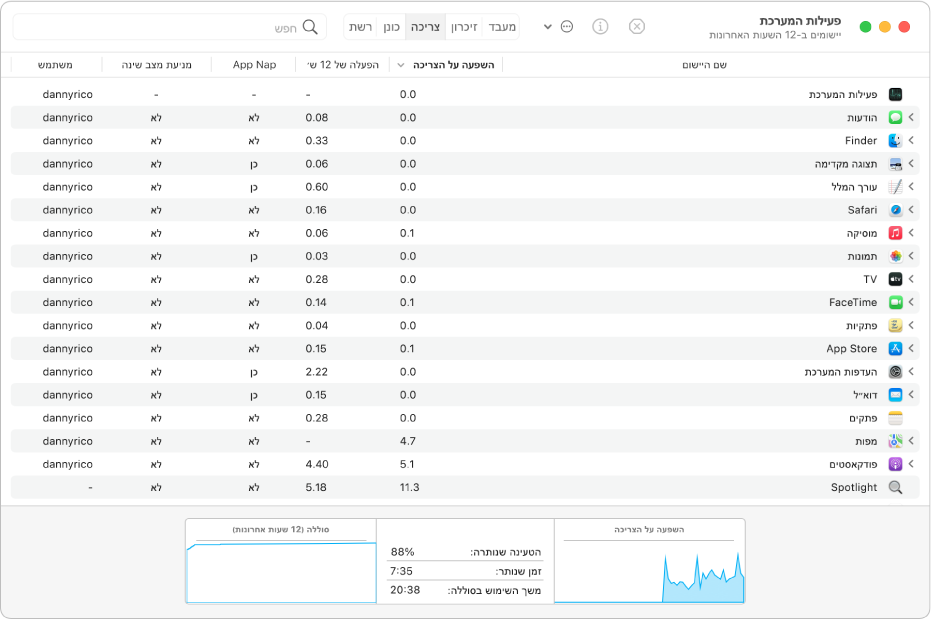Expand the העדפות המערכת row chevron

[x=911, y=372]
